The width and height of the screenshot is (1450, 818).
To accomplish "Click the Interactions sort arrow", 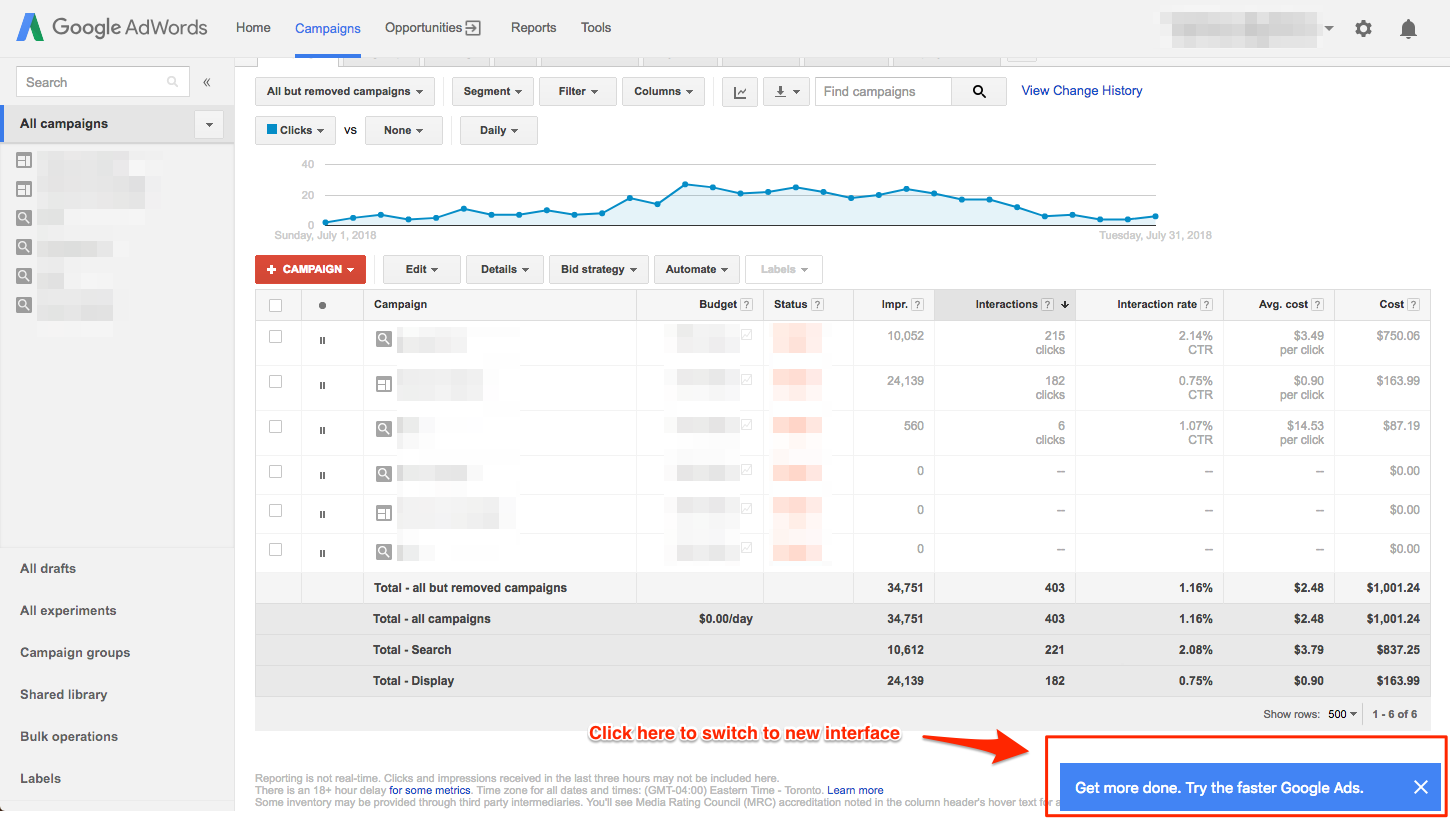I will point(1065,305).
